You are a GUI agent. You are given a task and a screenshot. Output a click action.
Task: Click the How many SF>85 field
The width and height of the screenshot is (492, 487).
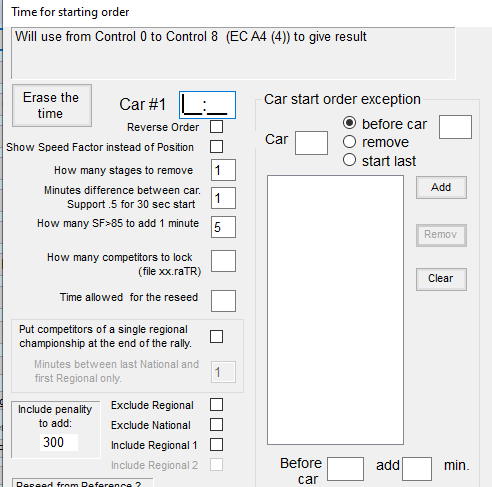coord(223,227)
